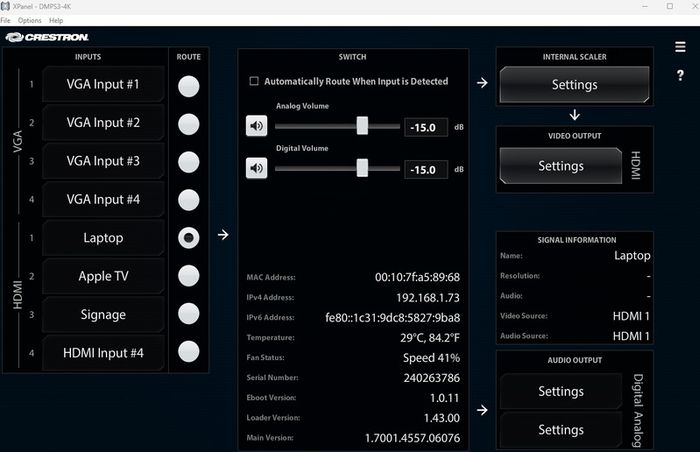Click the Digital Volume -15.0 dB field

426,170
